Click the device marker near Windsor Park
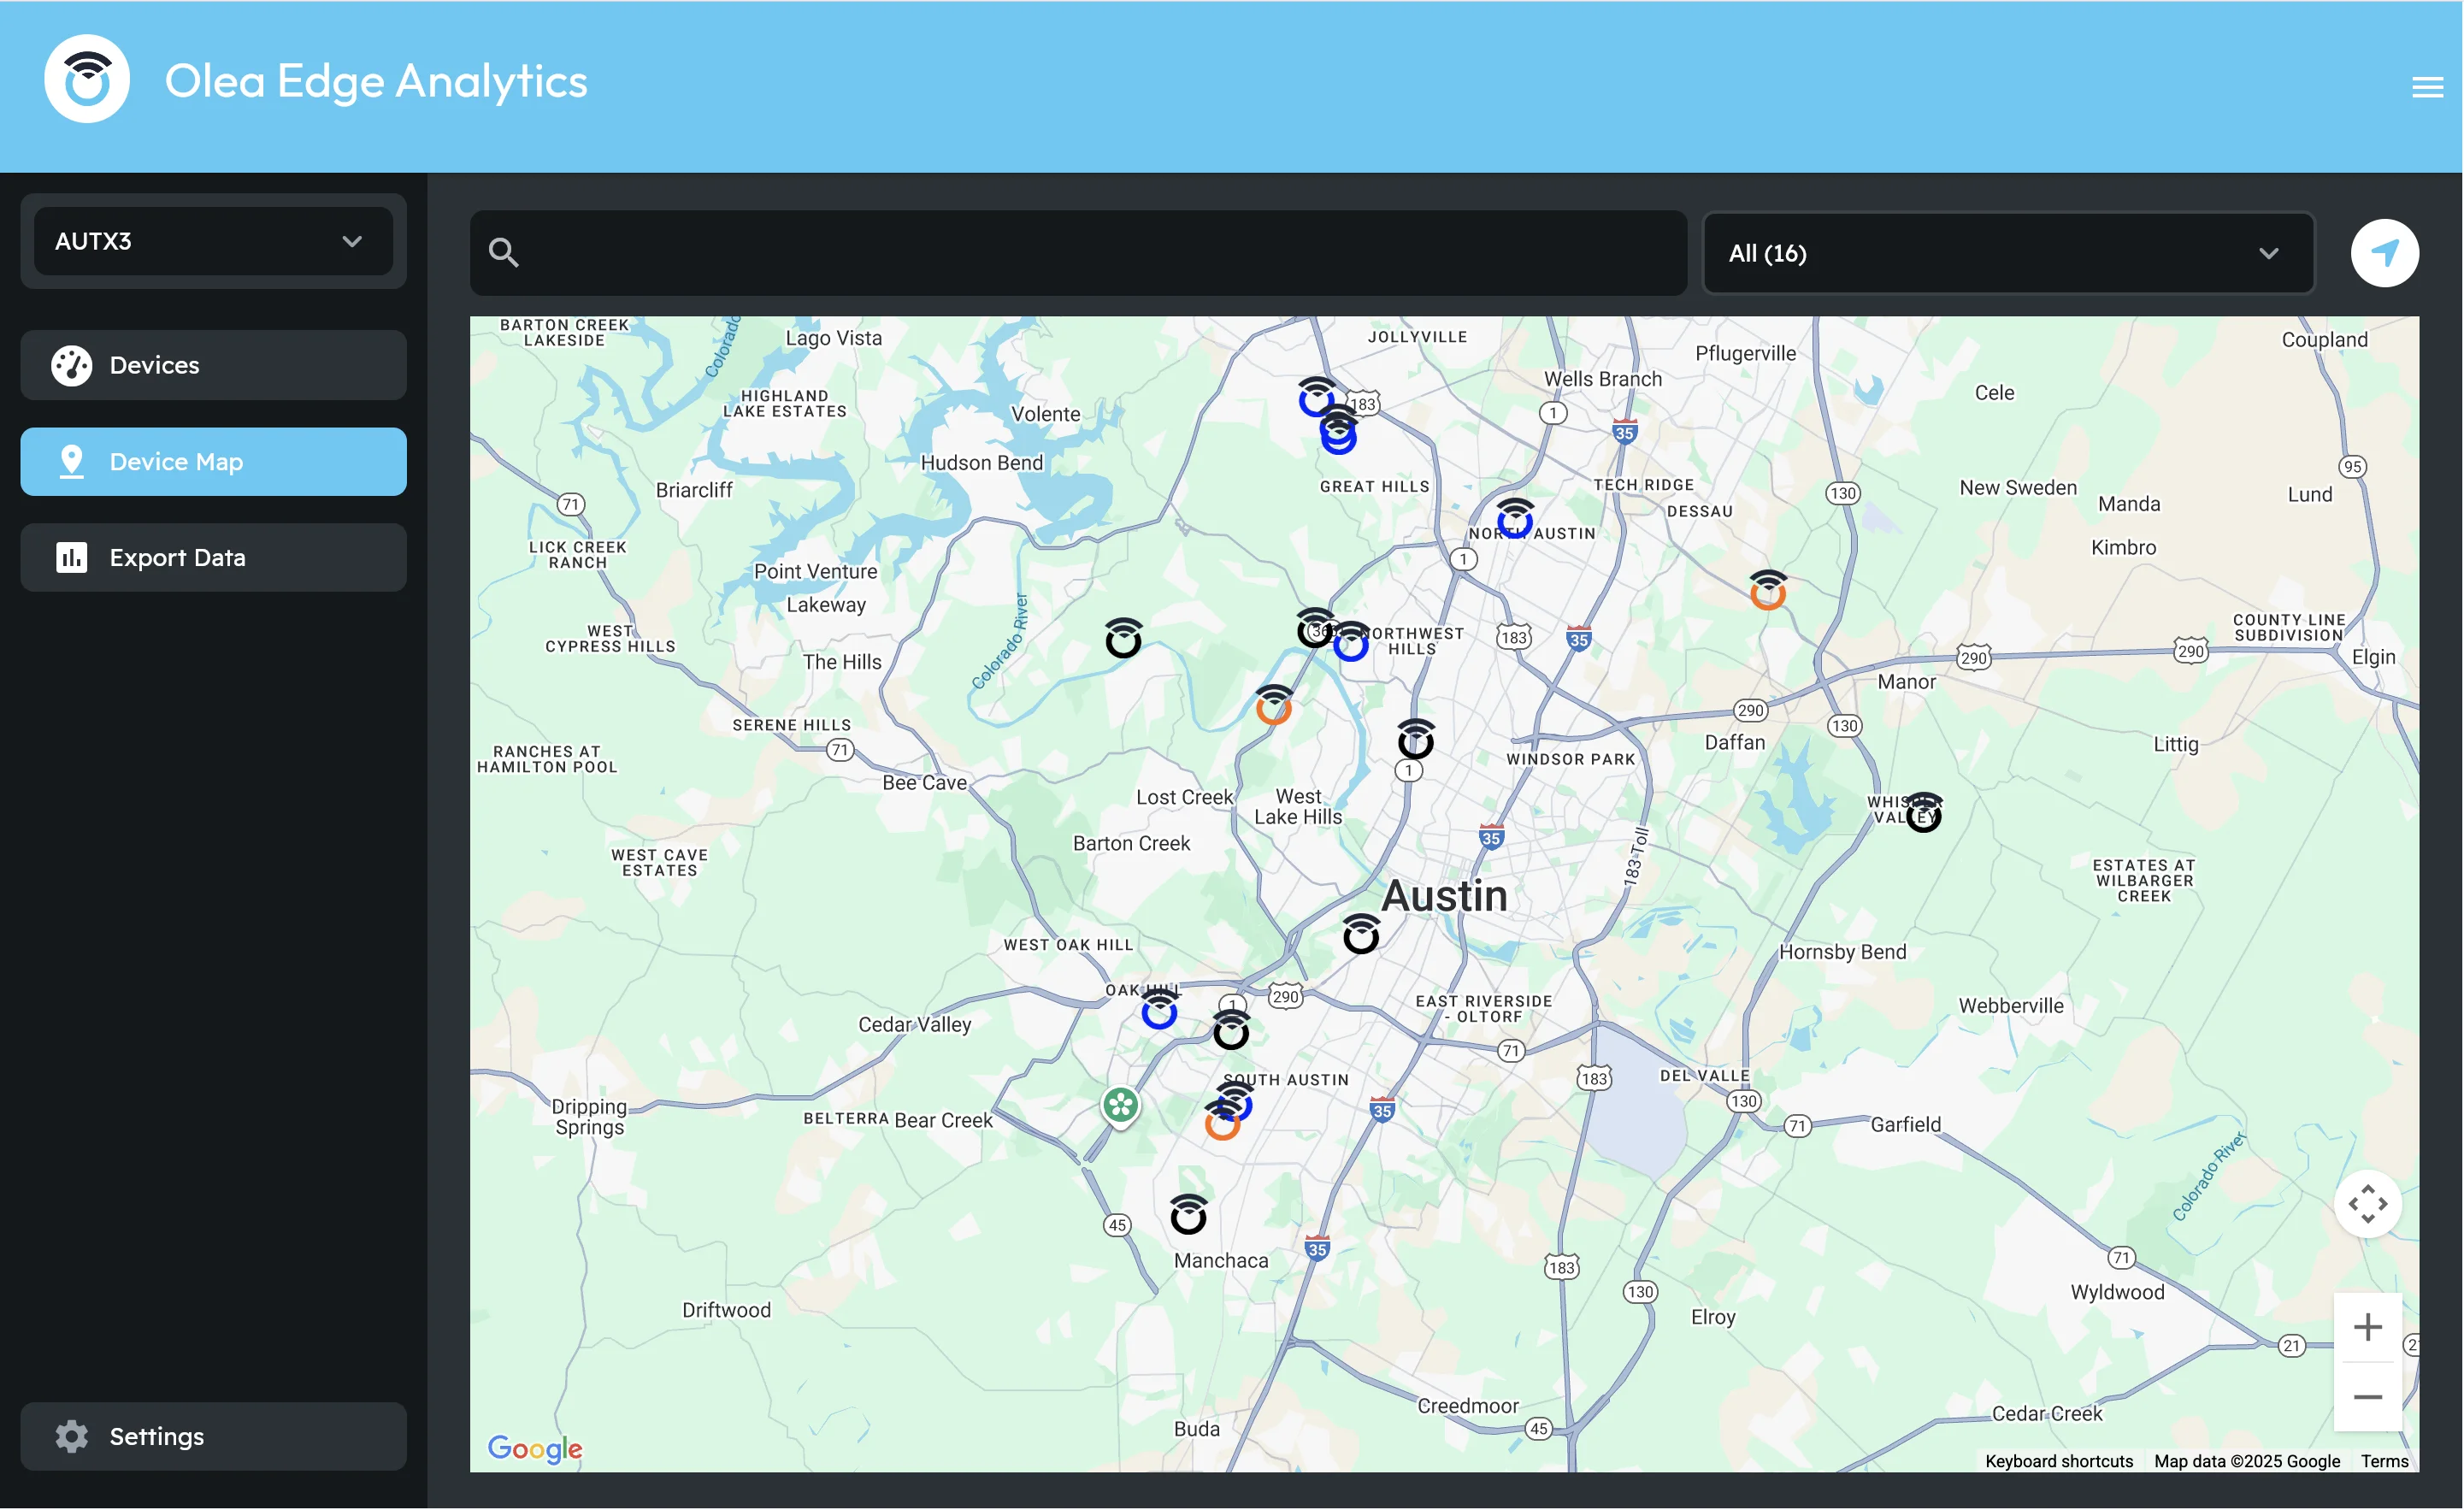This screenshot has height=1510, width=2464. coord(1415,740)
